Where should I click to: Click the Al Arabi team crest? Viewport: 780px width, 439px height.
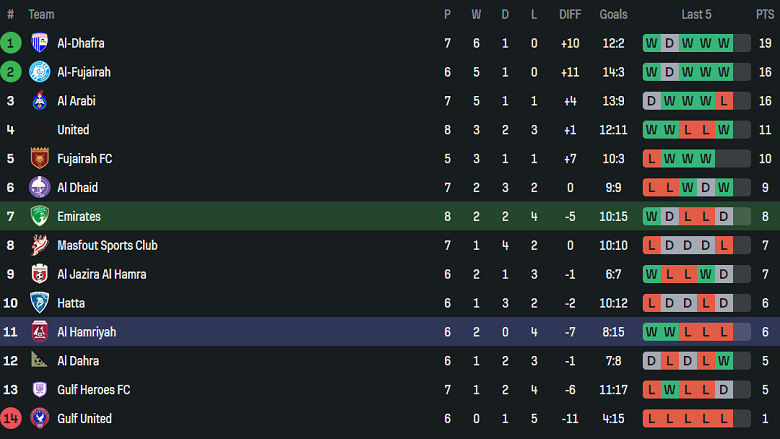pos(40,101)
